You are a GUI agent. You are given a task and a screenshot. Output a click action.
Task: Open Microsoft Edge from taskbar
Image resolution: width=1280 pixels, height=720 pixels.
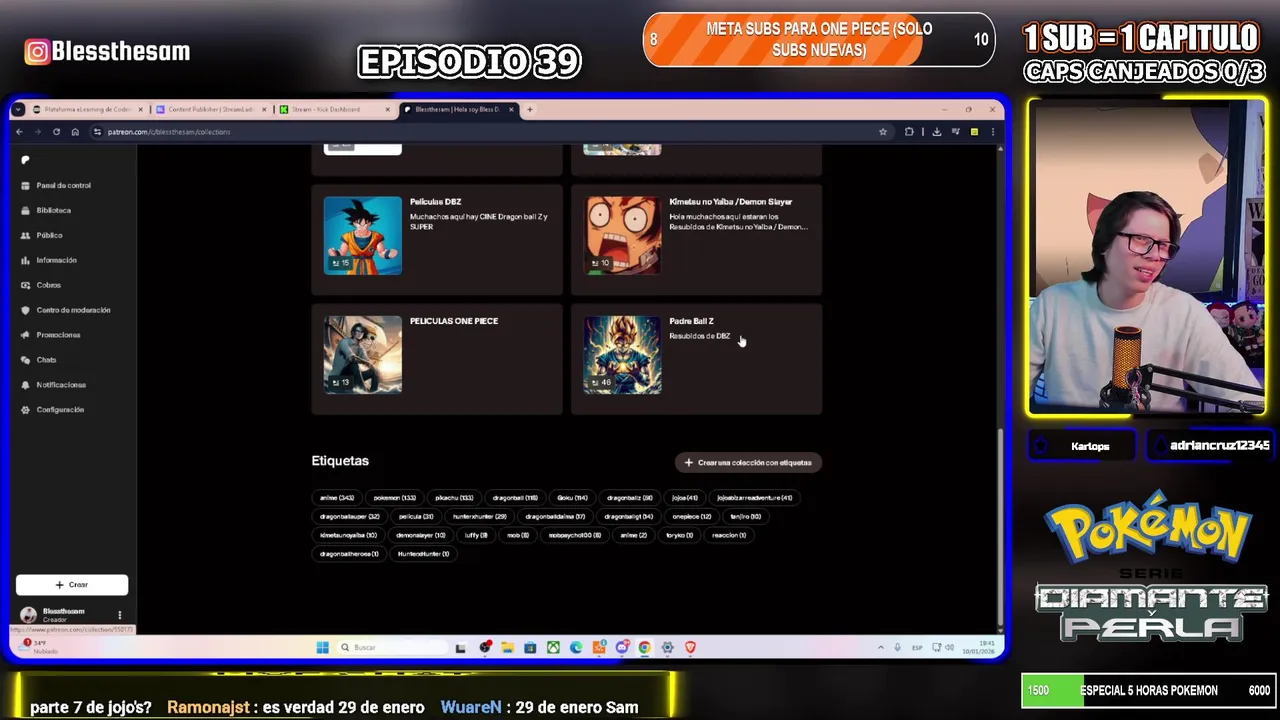point(576,647)
